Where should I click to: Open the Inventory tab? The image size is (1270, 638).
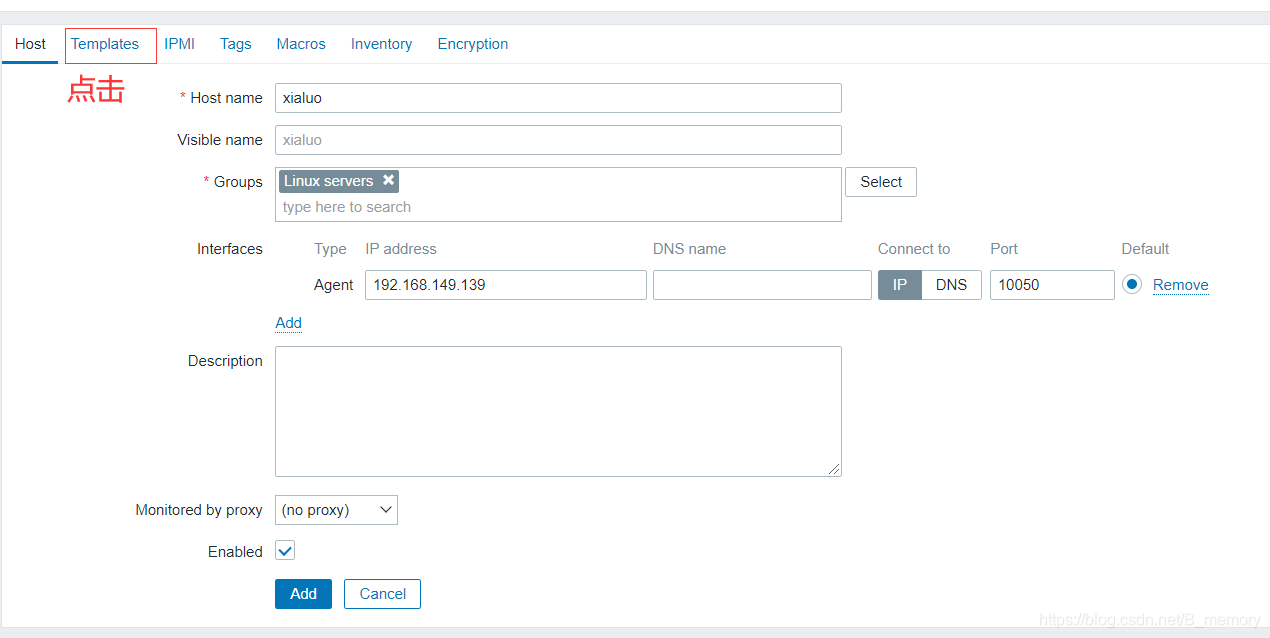click(x=381, y=44)
